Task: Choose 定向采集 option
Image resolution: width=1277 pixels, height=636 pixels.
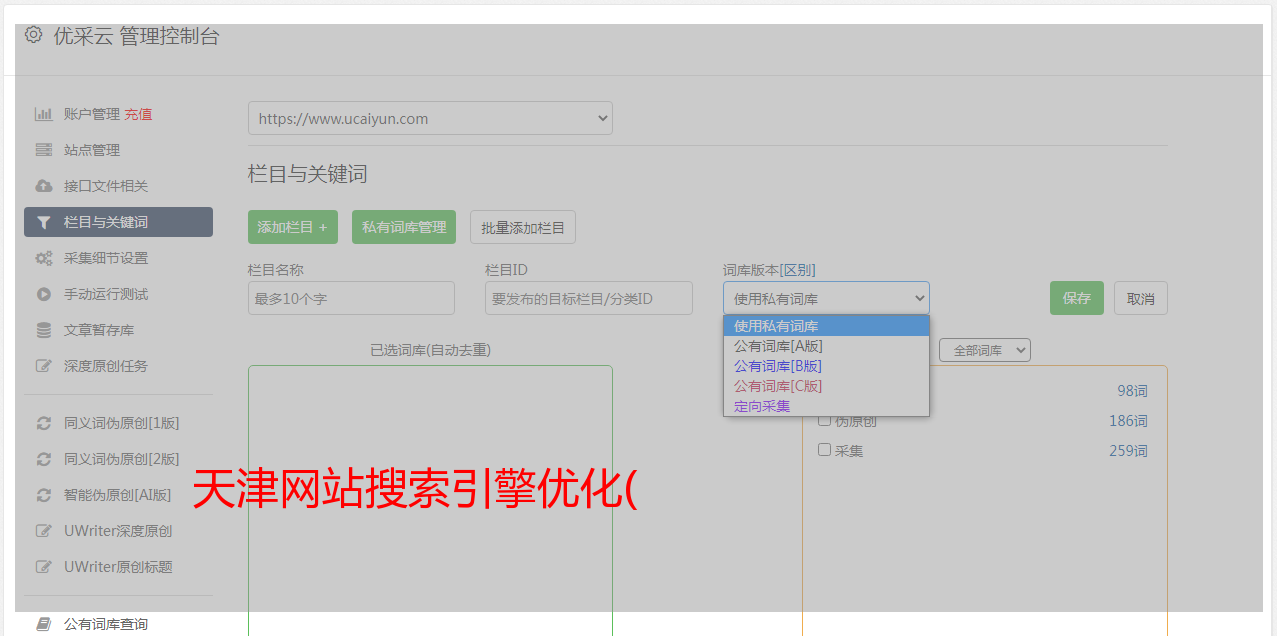Action: pos(826,406)
